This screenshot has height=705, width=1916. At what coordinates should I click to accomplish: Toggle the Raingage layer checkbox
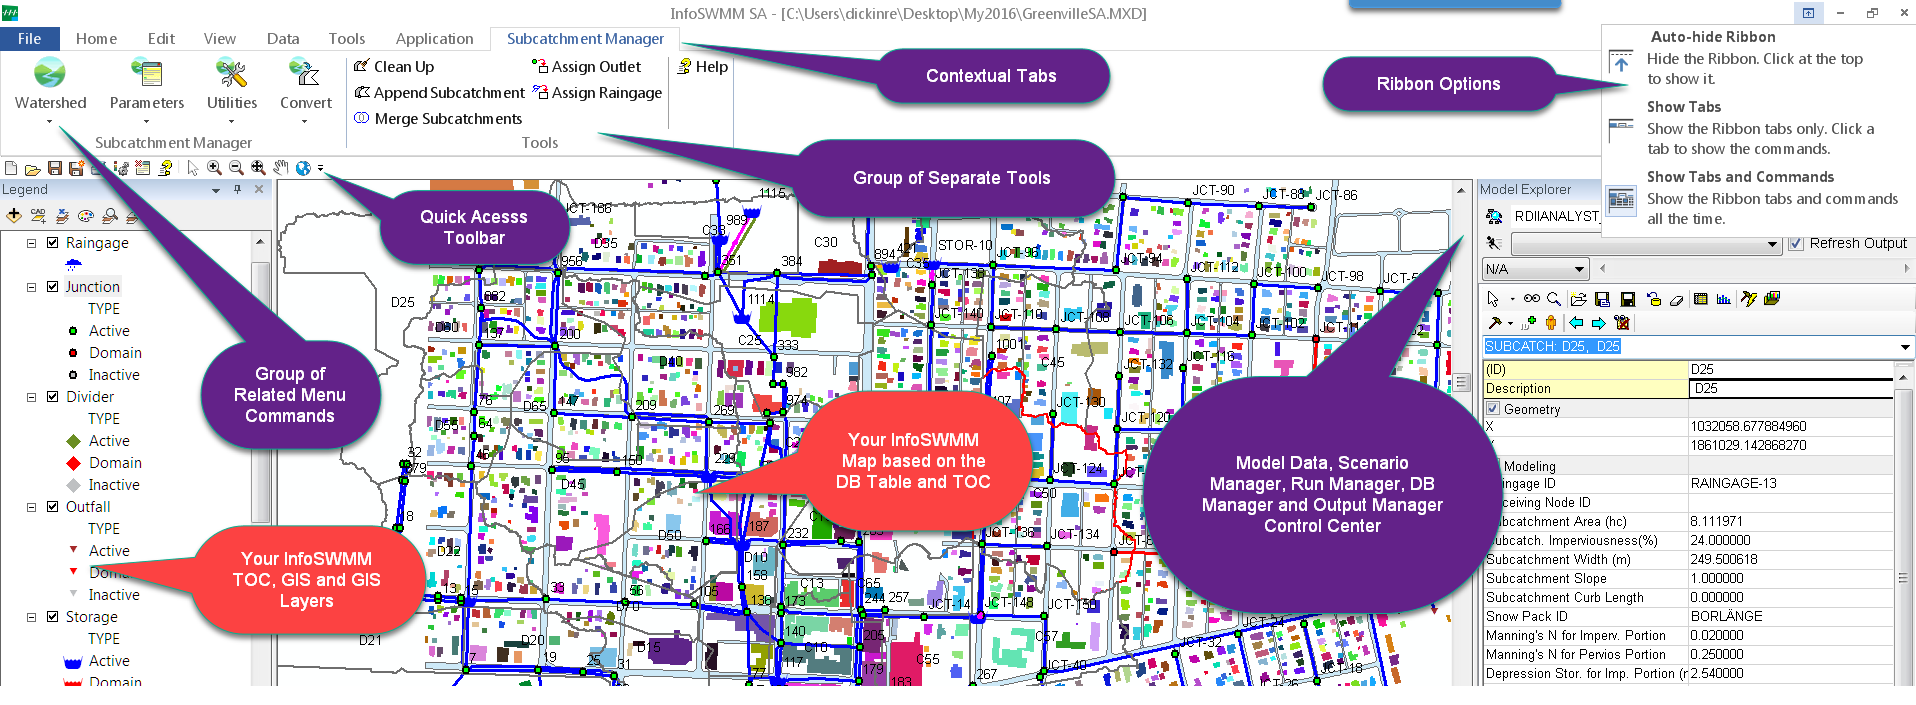click(53, 242)
